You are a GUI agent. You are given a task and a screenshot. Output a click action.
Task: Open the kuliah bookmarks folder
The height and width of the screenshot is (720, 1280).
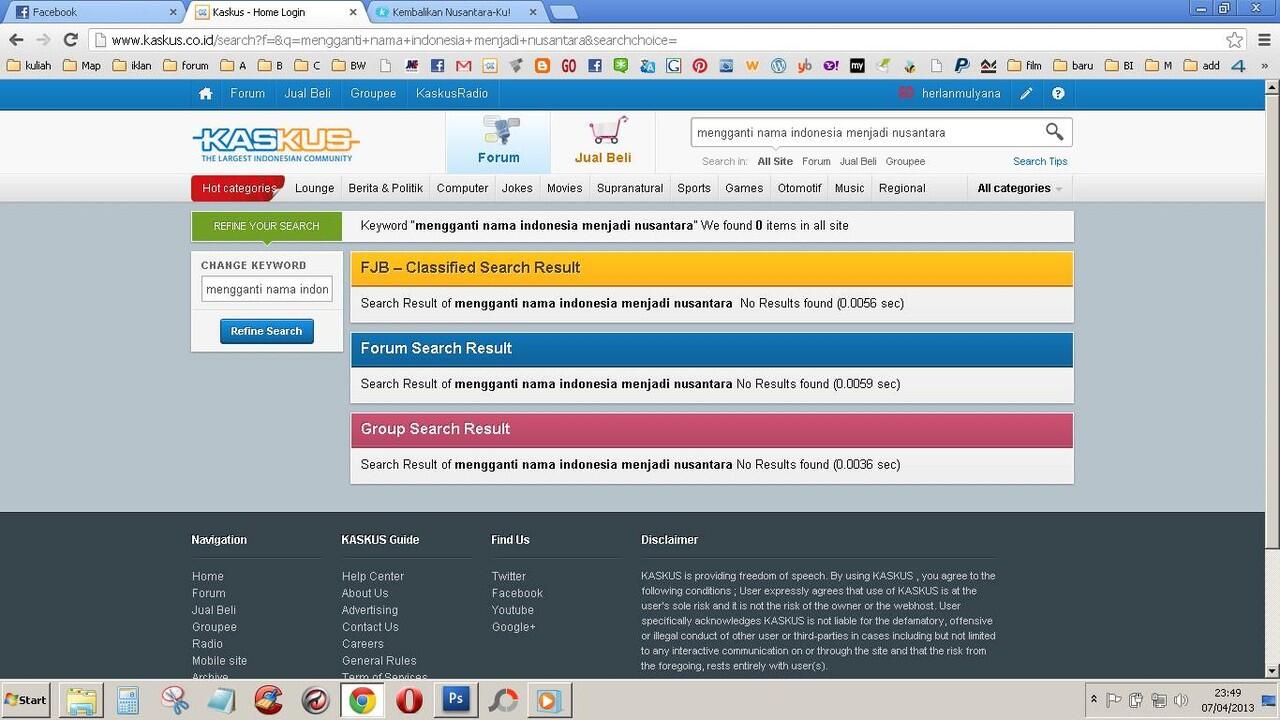pyautogui.click(x=29, y=66)
